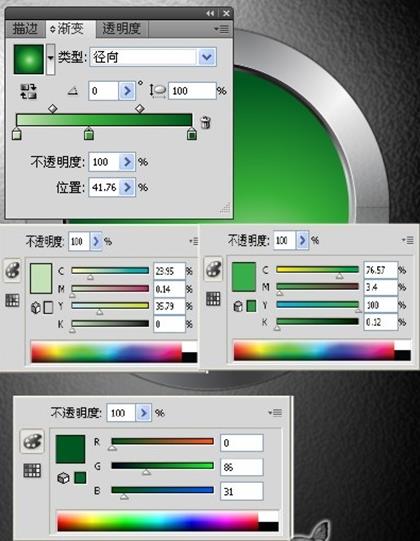420x541 pixels.
Task: Delete the stop with the trash icon
Action: (x=206, y=122)
